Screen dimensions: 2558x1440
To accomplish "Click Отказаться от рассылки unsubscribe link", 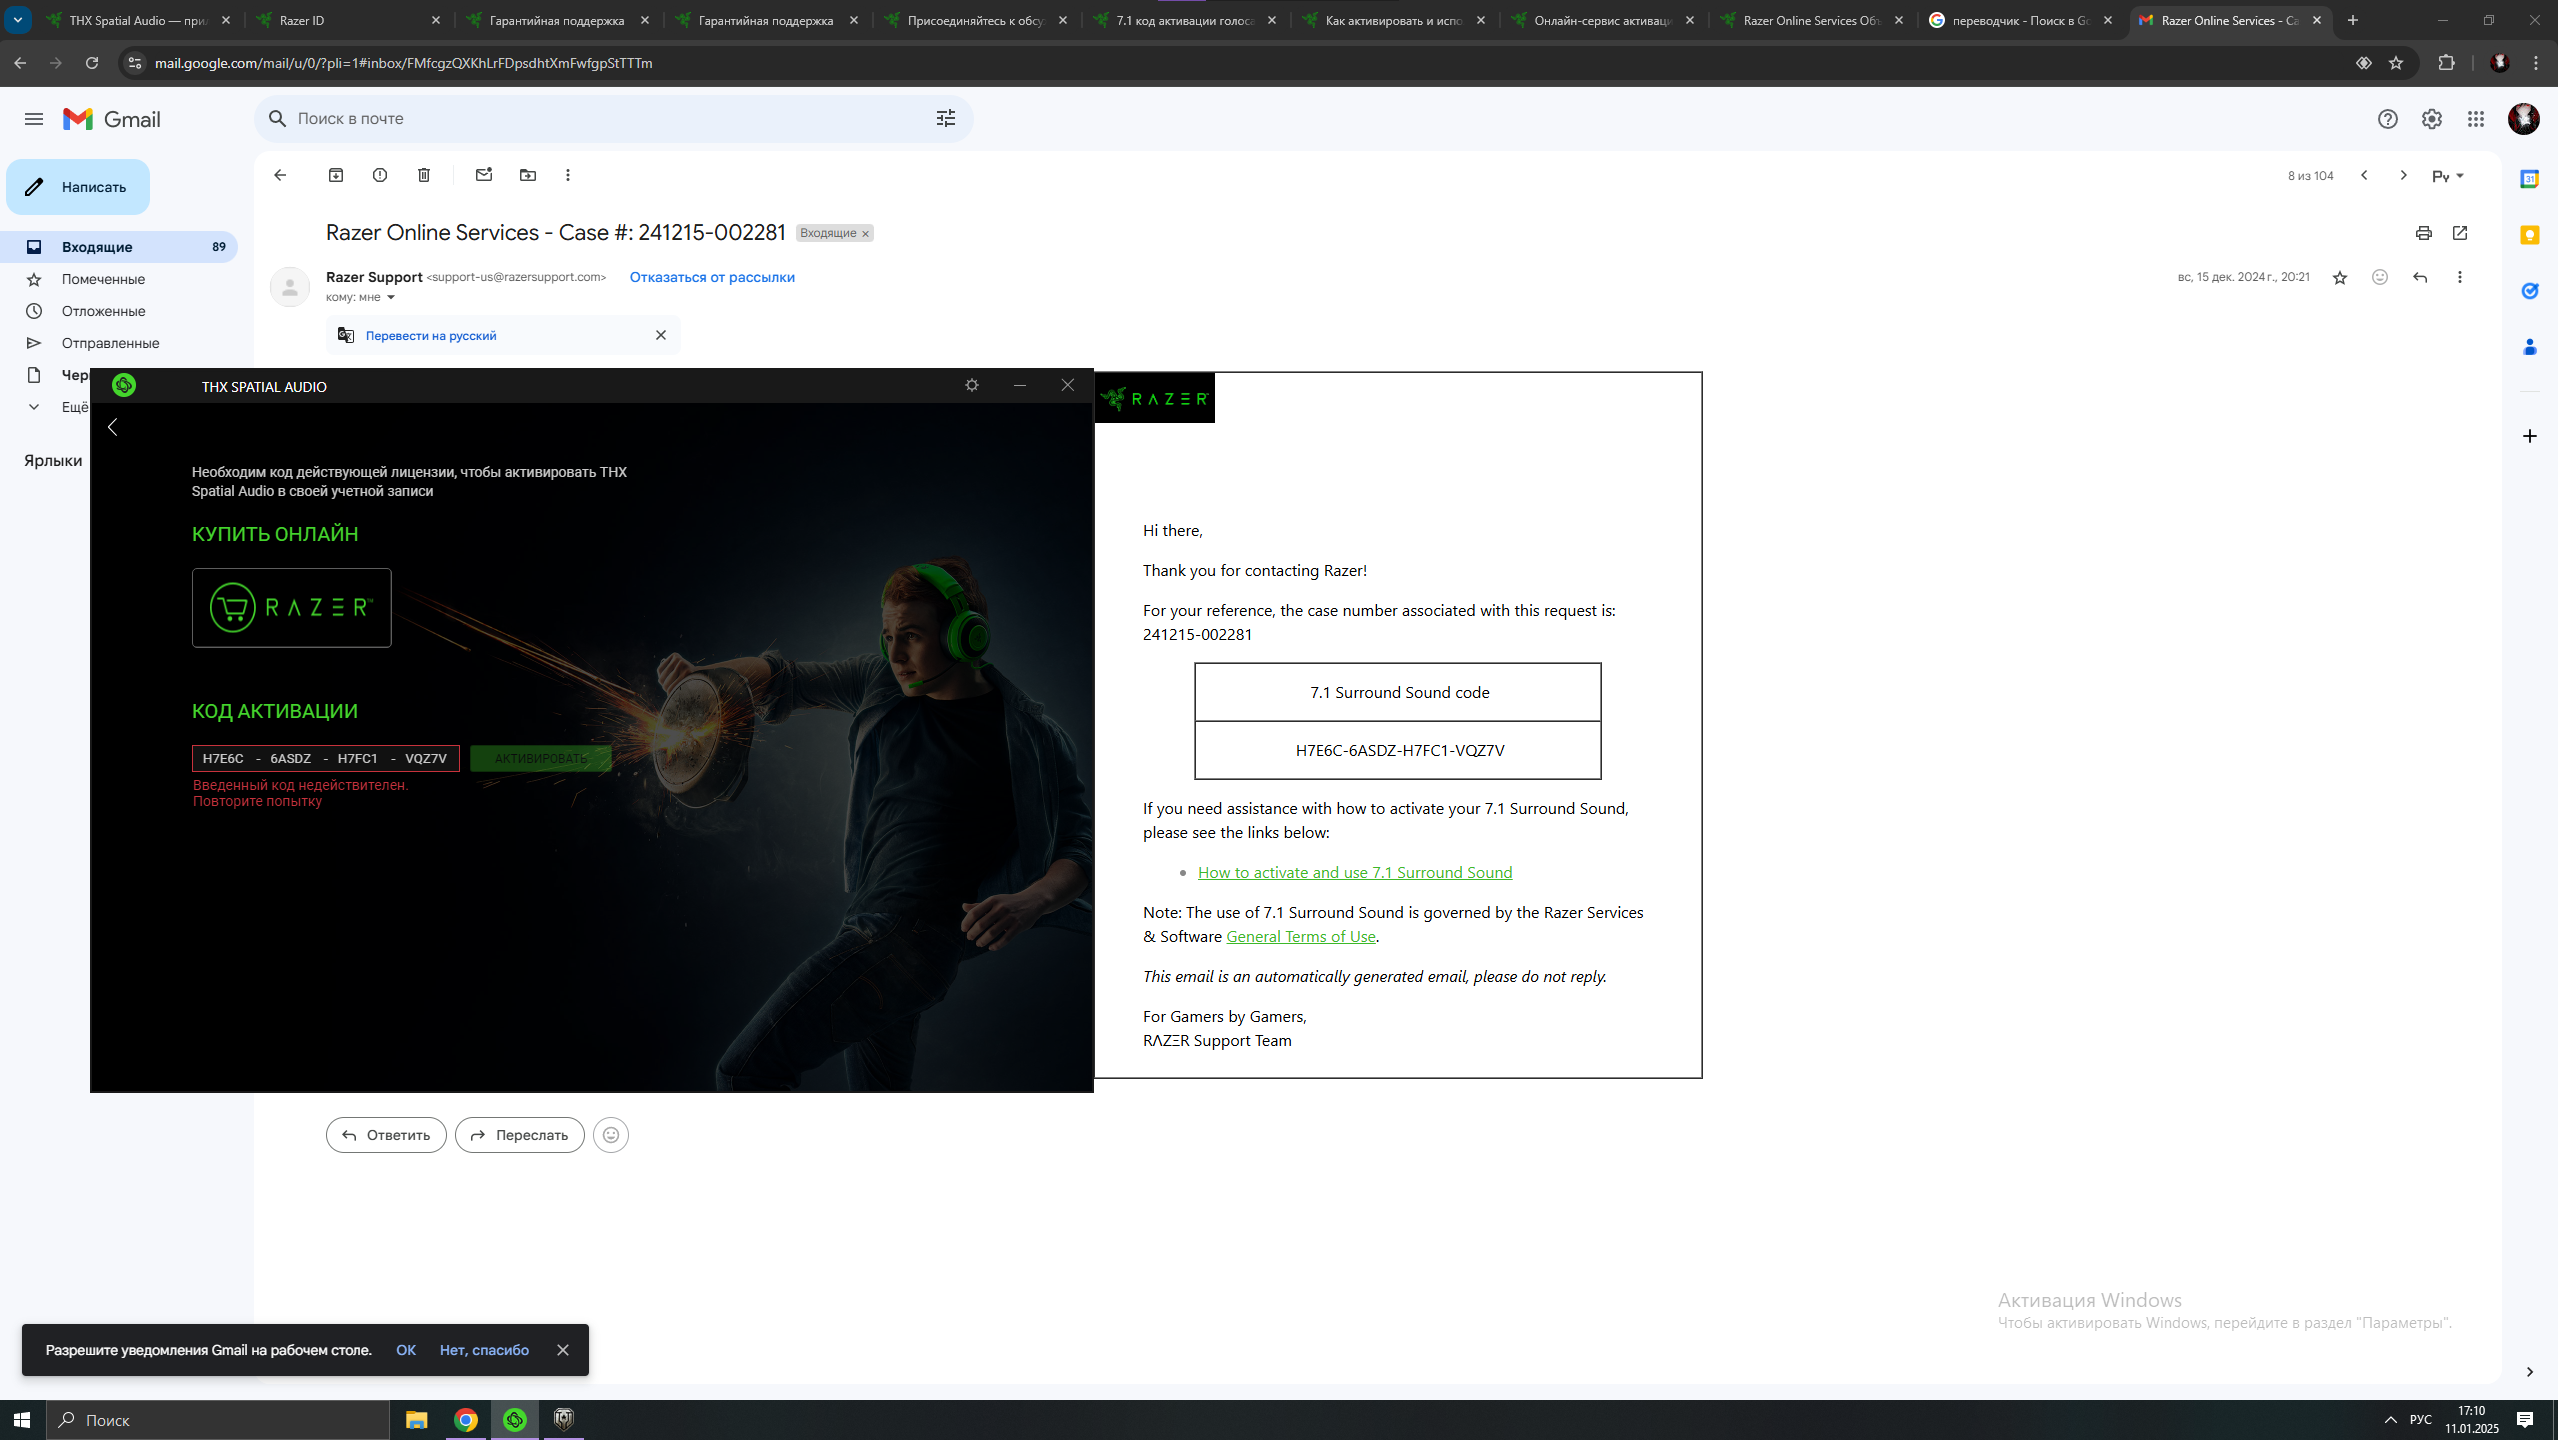I will tap(712, 277).
